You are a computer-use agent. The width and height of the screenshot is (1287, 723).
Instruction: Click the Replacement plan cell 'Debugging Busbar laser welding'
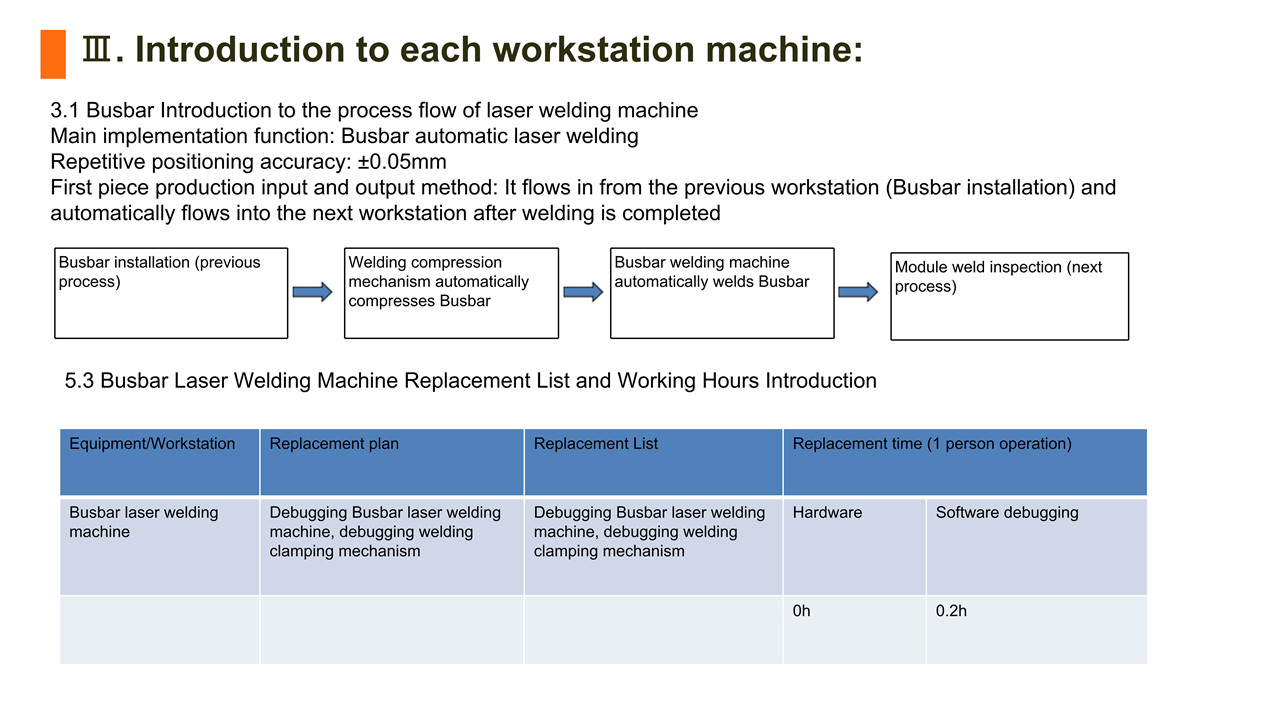tap(392, 546)
